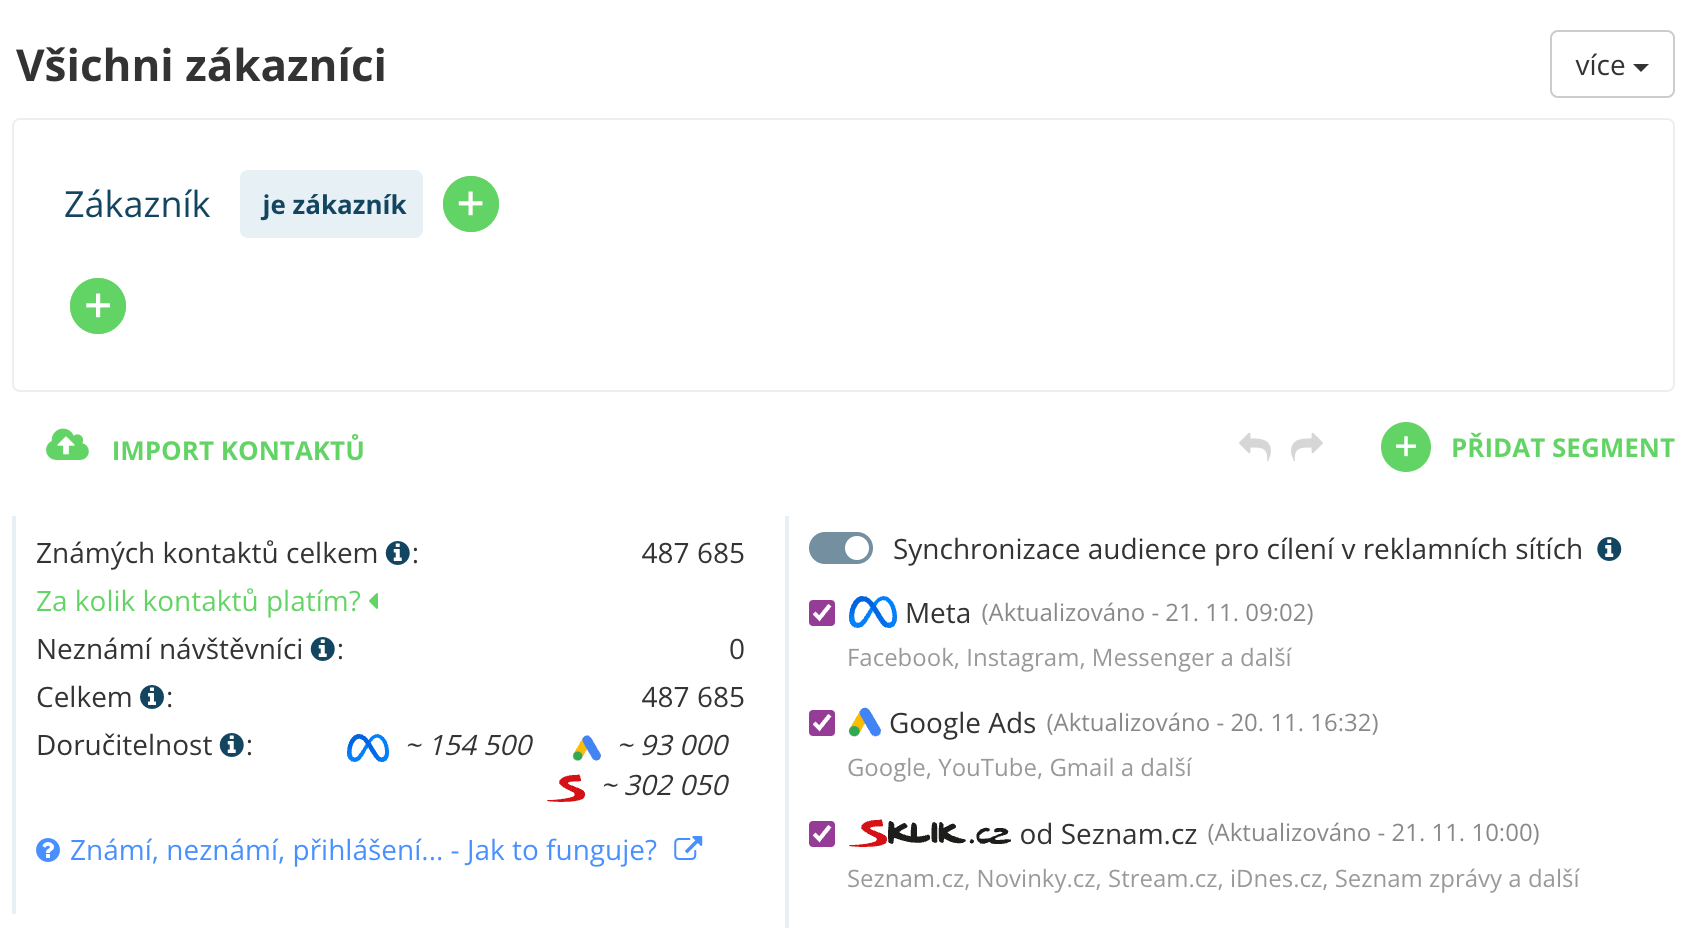Click info icon after the Synchronizace audience label
Viewport: 1690px width, 928px height.
coord(1609,549)
